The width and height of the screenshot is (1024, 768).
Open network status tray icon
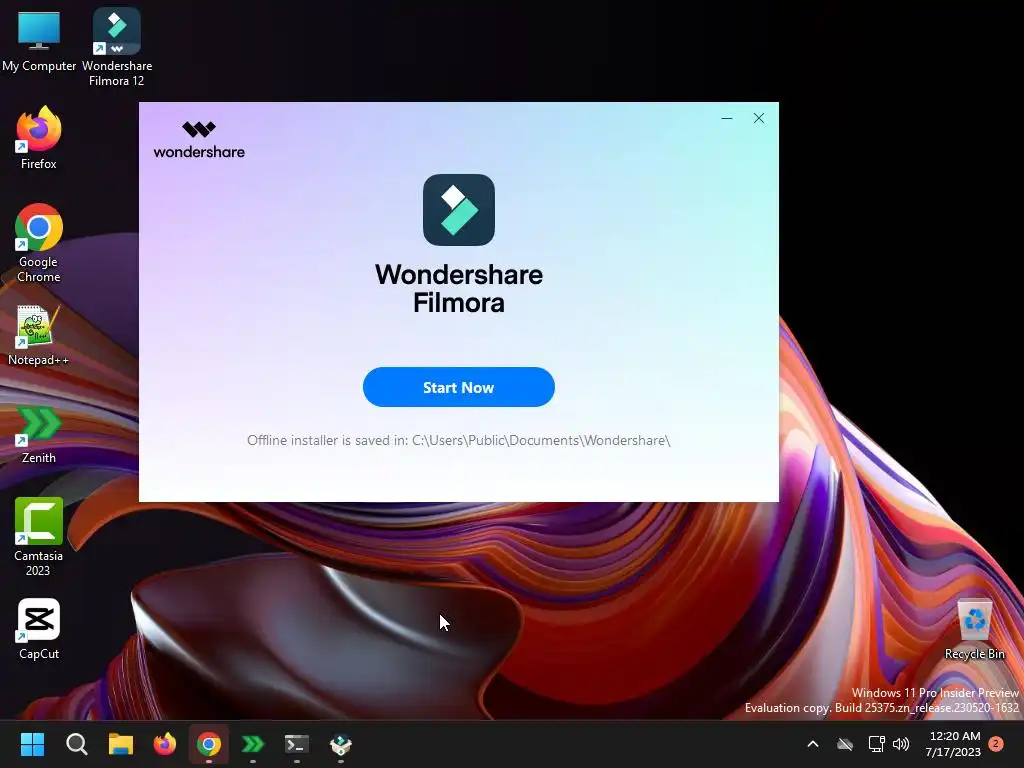(876, 744)
